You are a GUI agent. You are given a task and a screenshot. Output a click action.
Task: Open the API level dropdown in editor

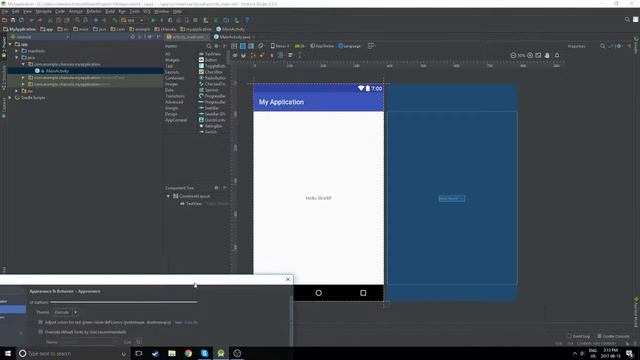[x=300, y=46]
